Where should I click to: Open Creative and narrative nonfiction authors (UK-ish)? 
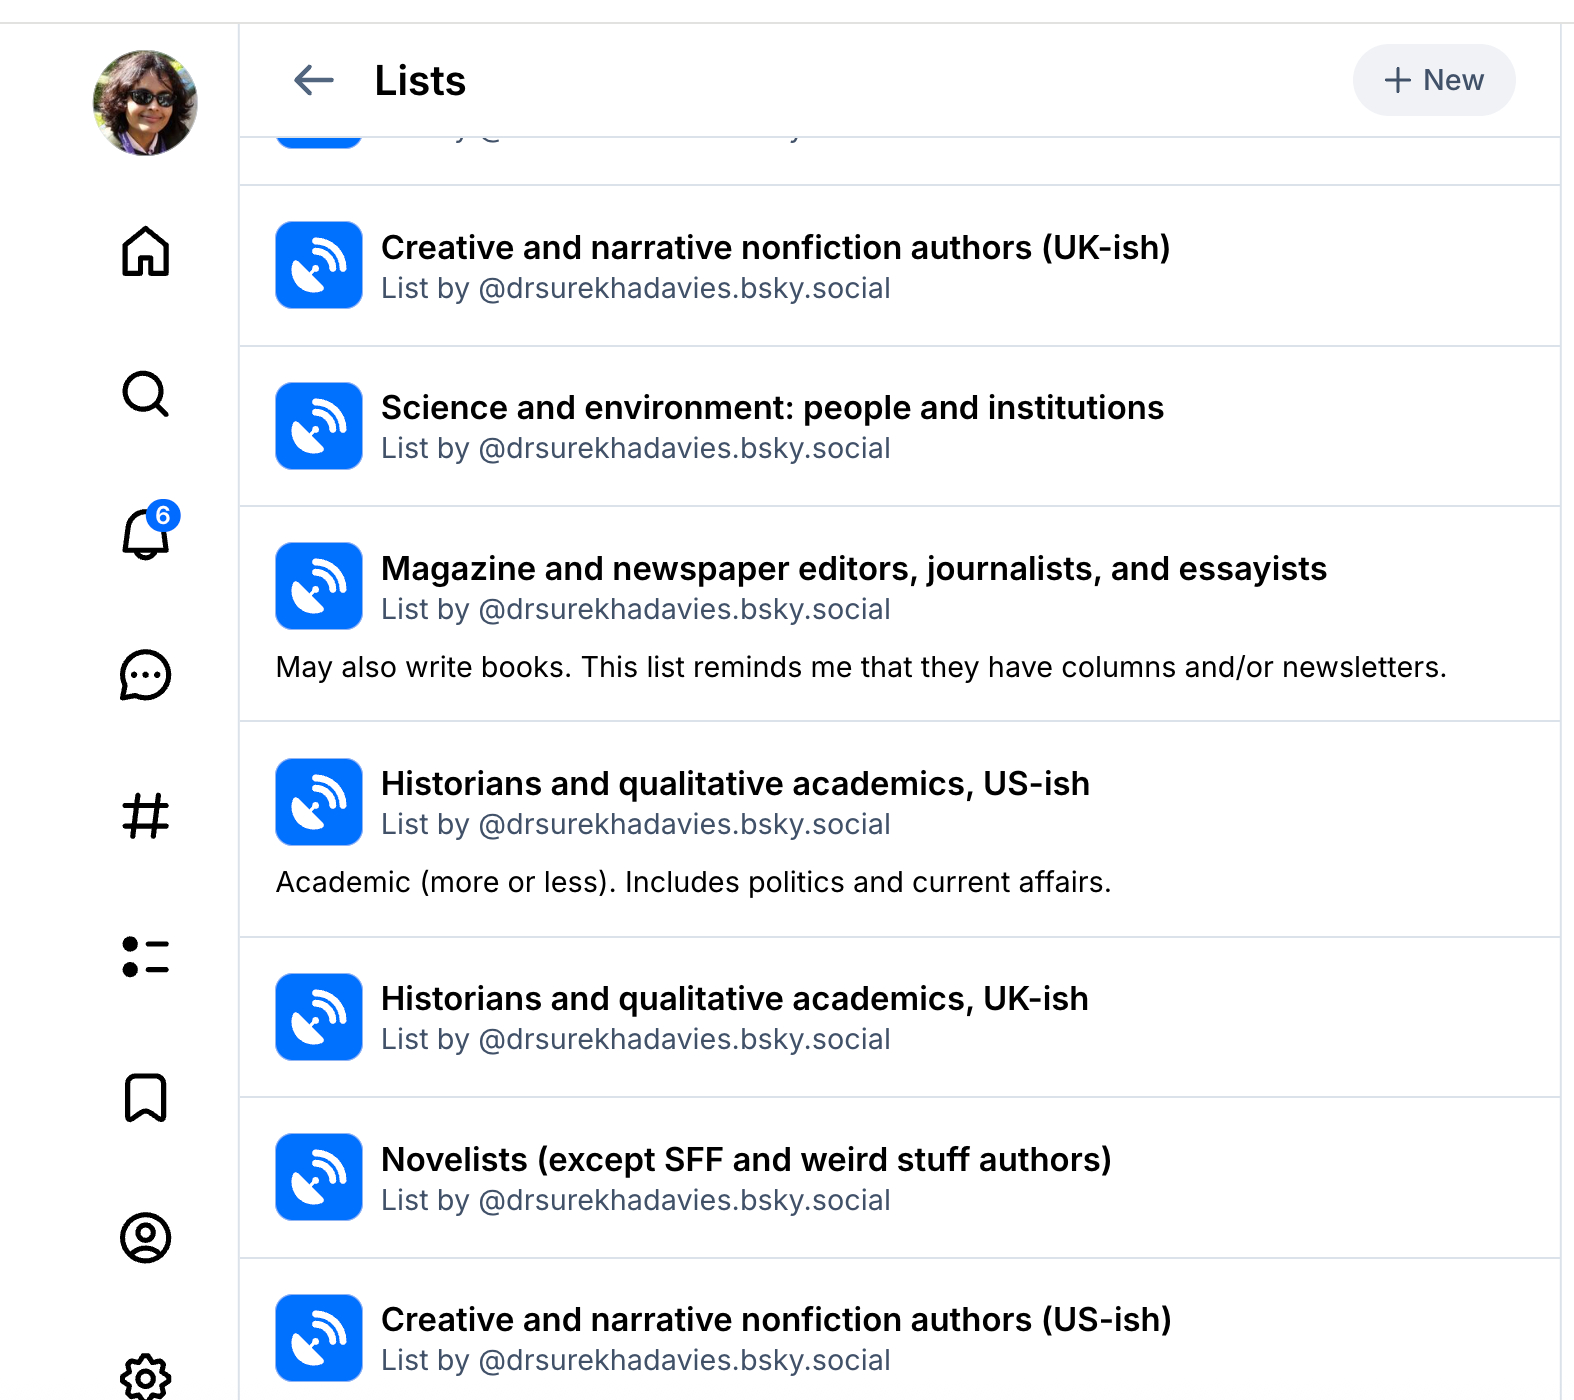[x=775, y=248]
